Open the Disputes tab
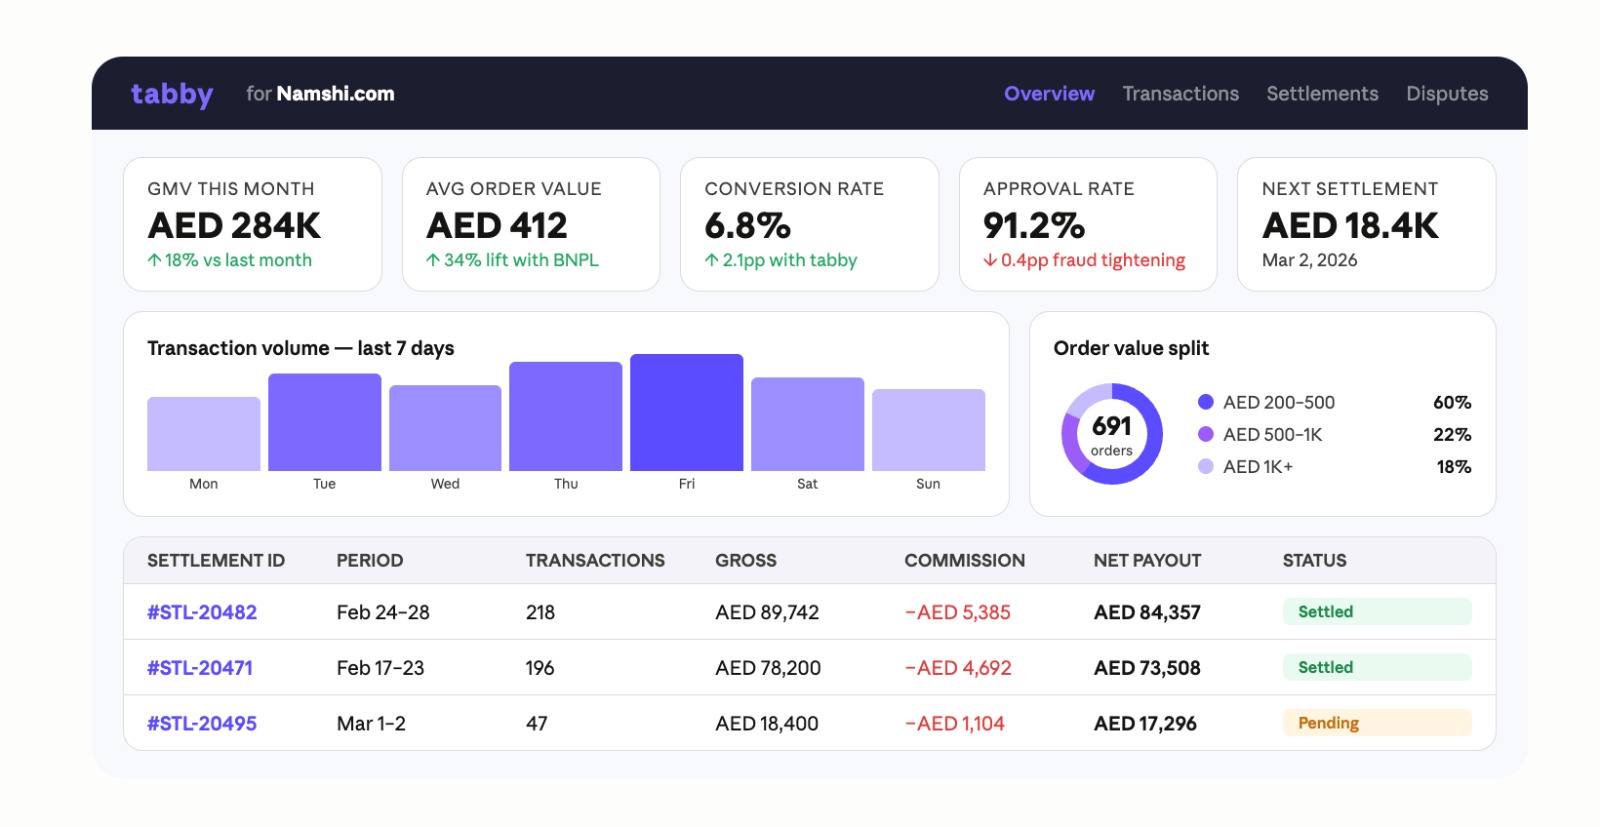Image resolution: width=1600 pixels, height=827 pixels. (1447, 94)
